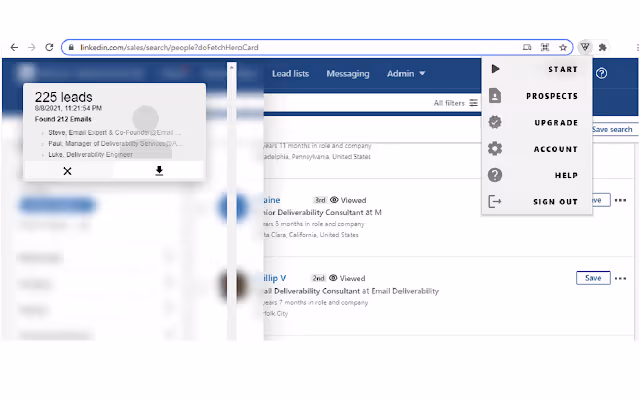Open three-dot menu for the 3rd-degree lead

(x=620, y=200)
